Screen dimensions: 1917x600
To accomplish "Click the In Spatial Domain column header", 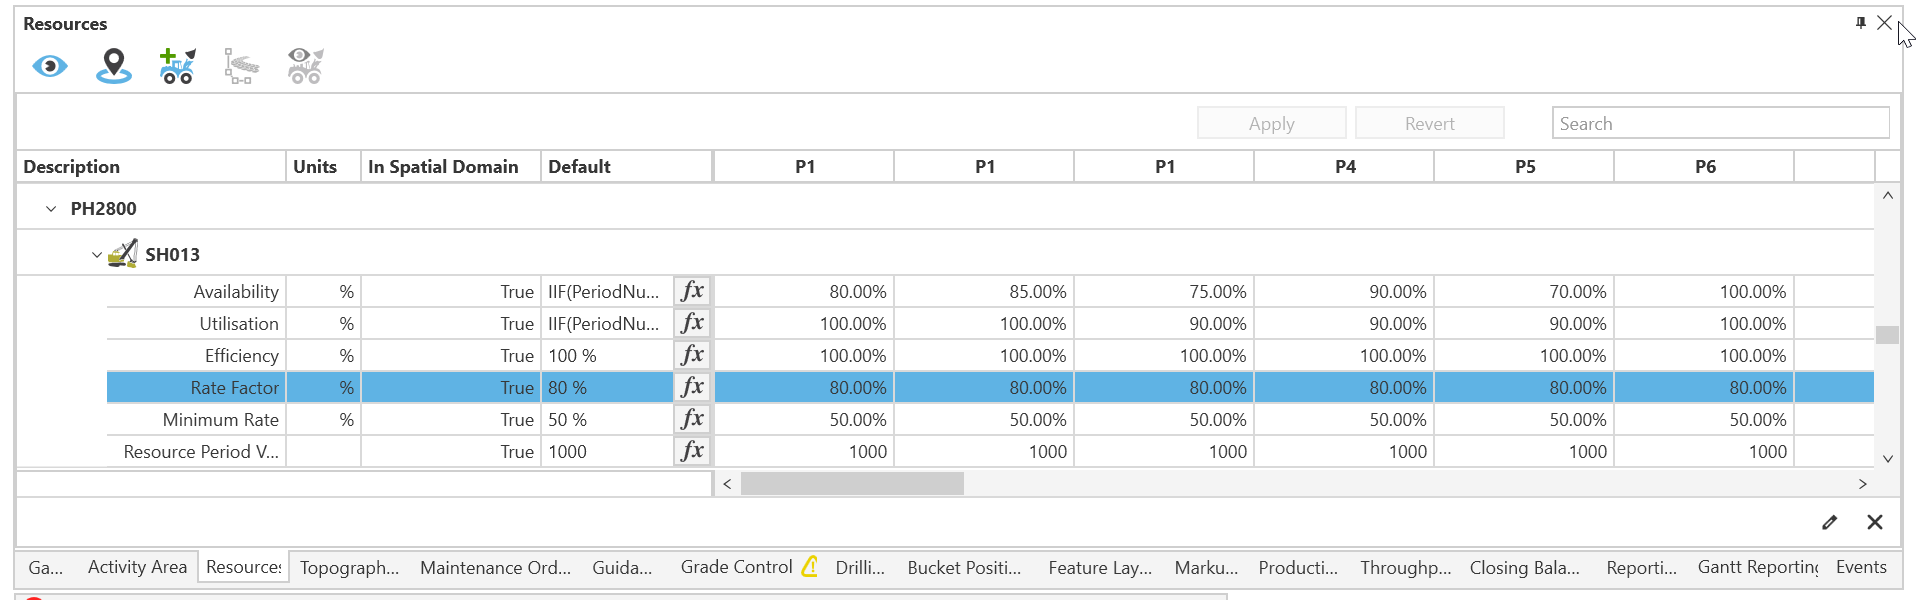I will [x=451, y=166].
